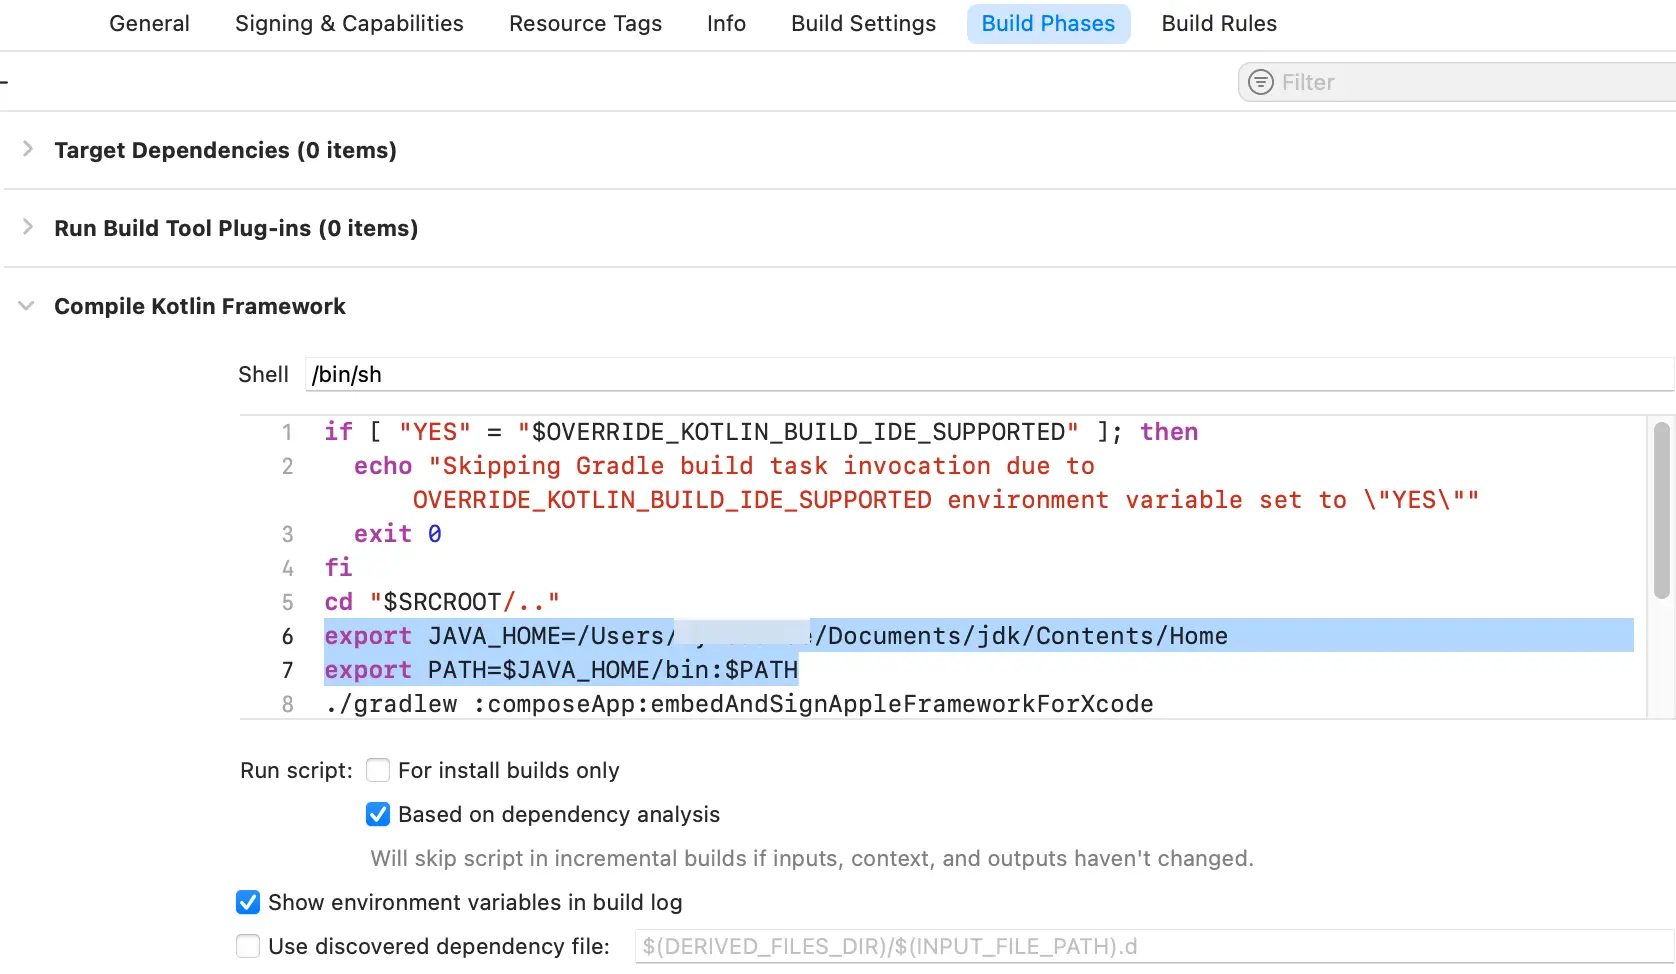
Task: Expand Target Dependencies section
Action: [28, 149]
